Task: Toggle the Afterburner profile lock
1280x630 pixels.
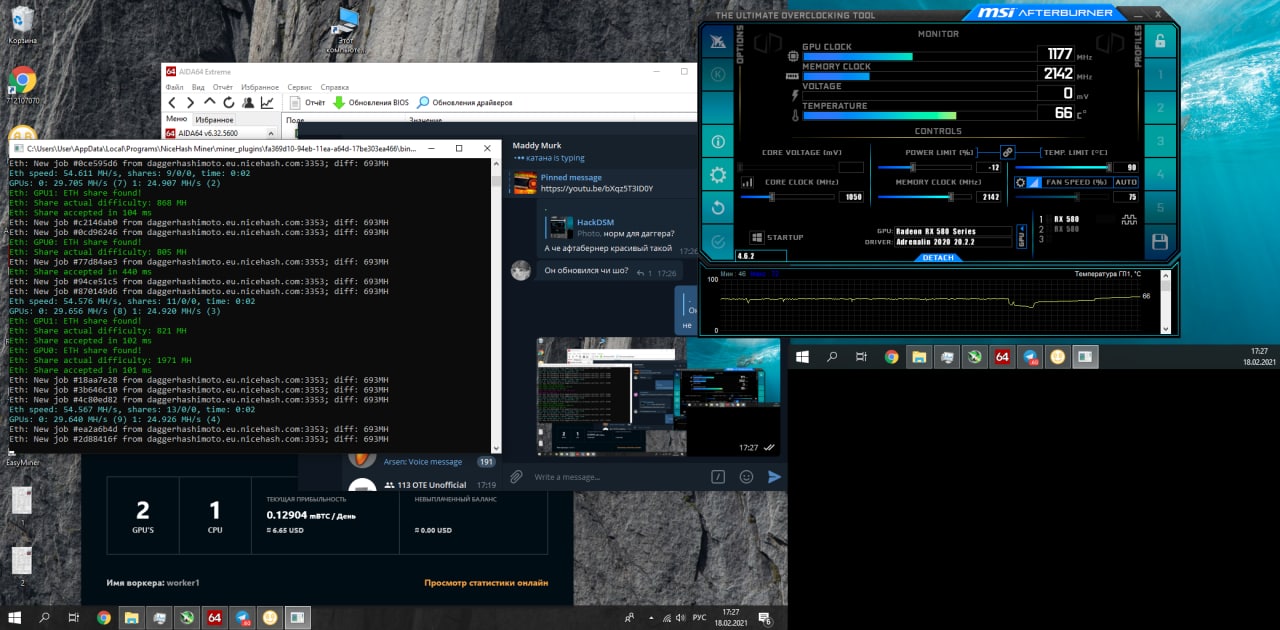Action: coord(1160,42)
